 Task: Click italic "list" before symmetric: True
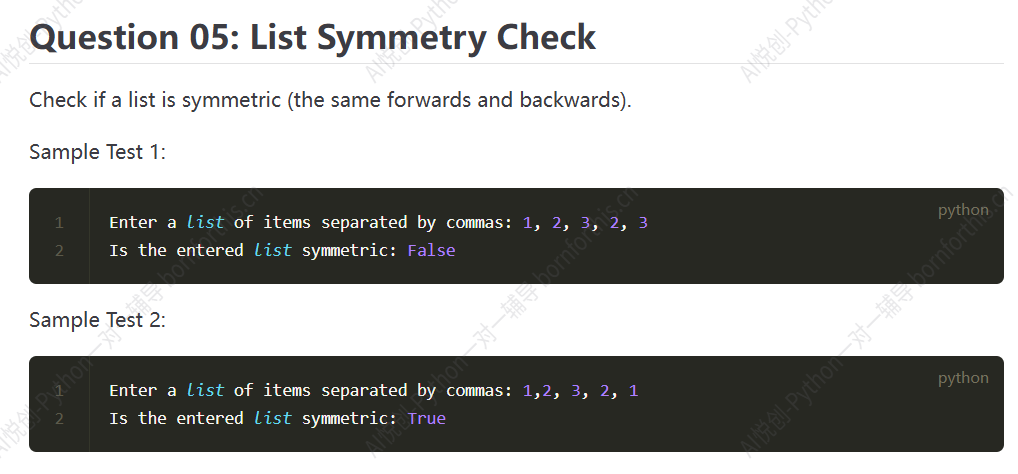[273, 419]
